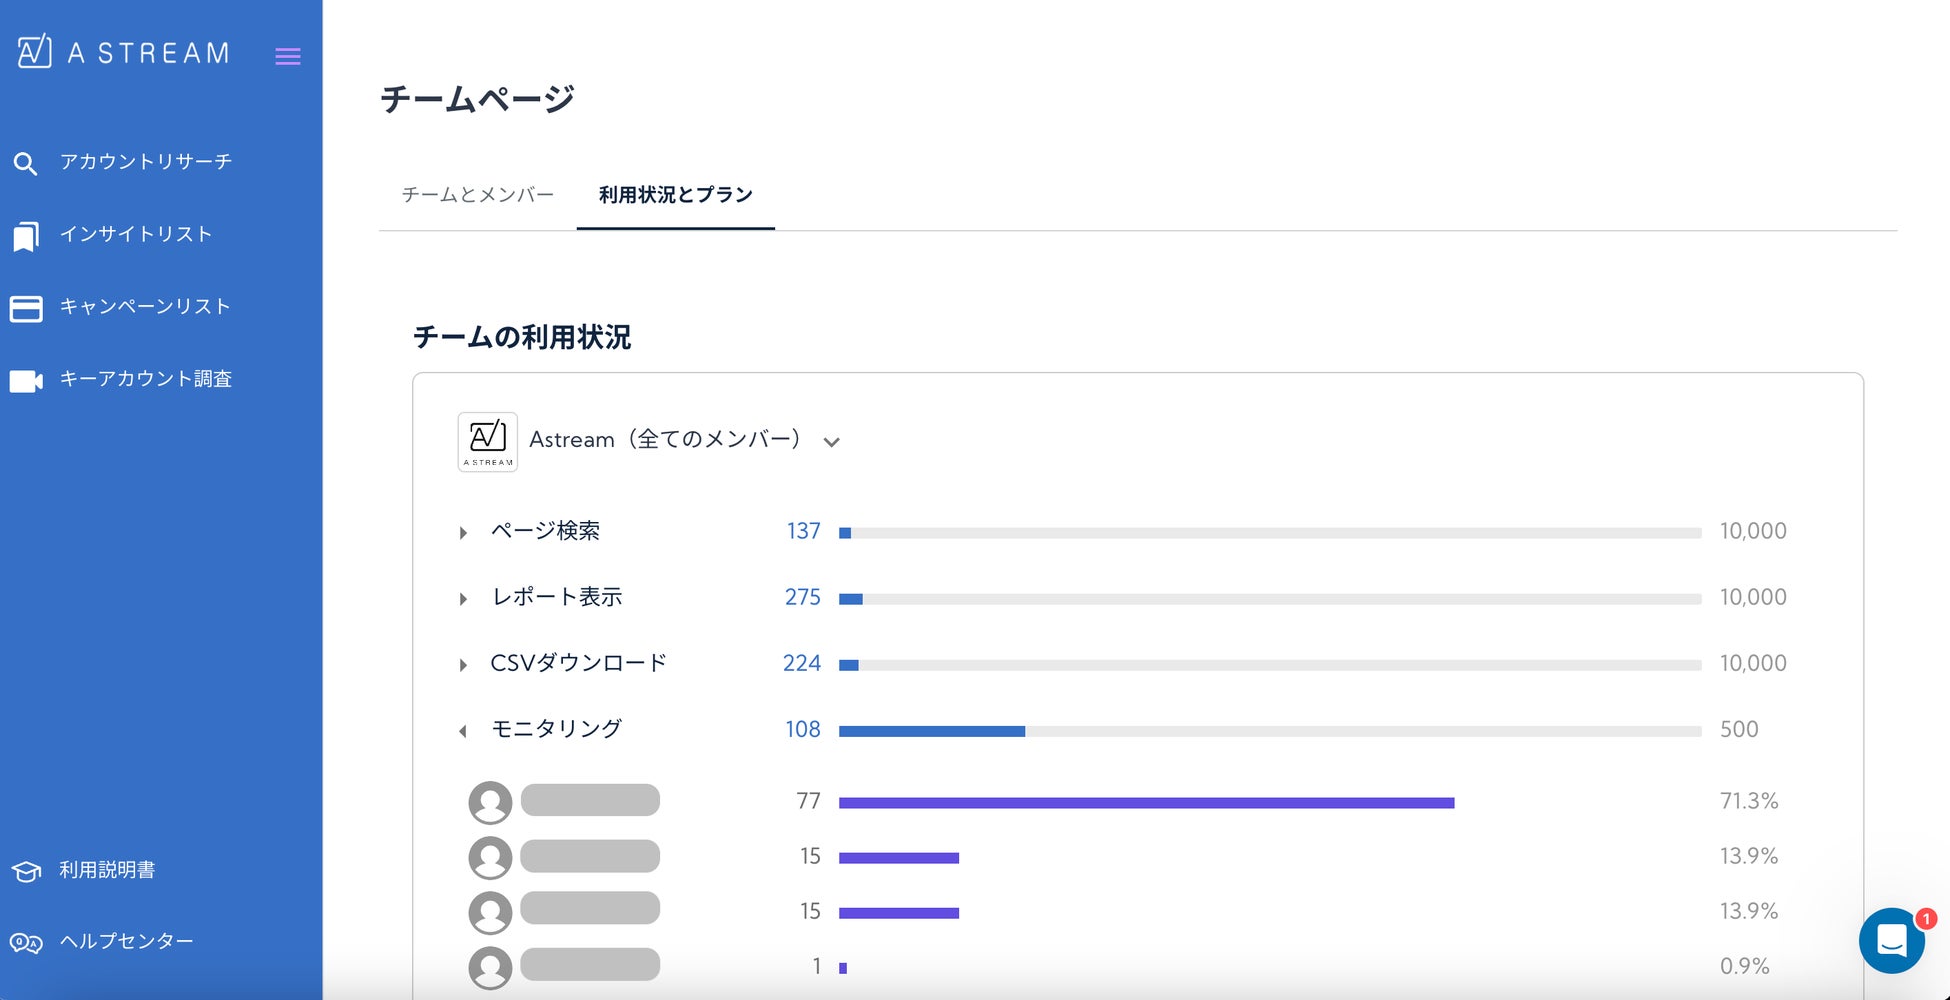
Task: Click the Astream team logo thumbnail
Action: point(487,442)
